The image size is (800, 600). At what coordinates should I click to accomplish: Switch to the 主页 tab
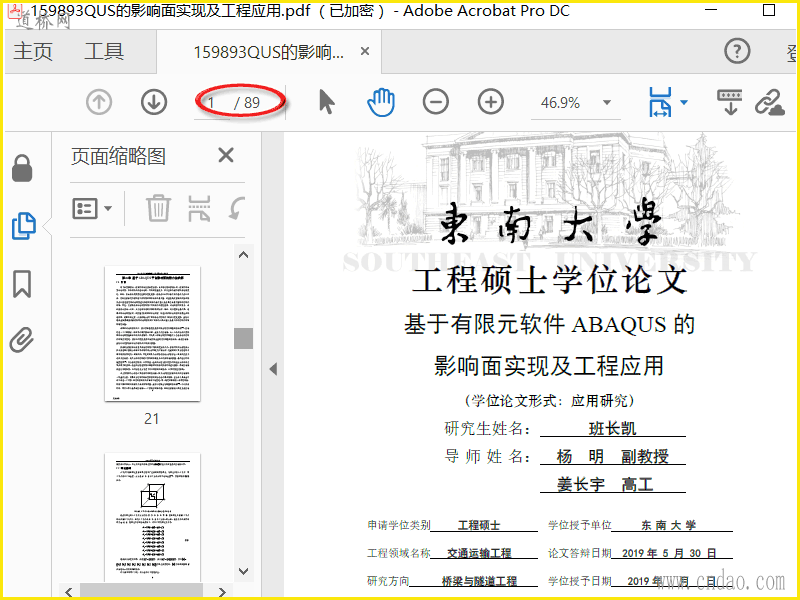point(33,51)
